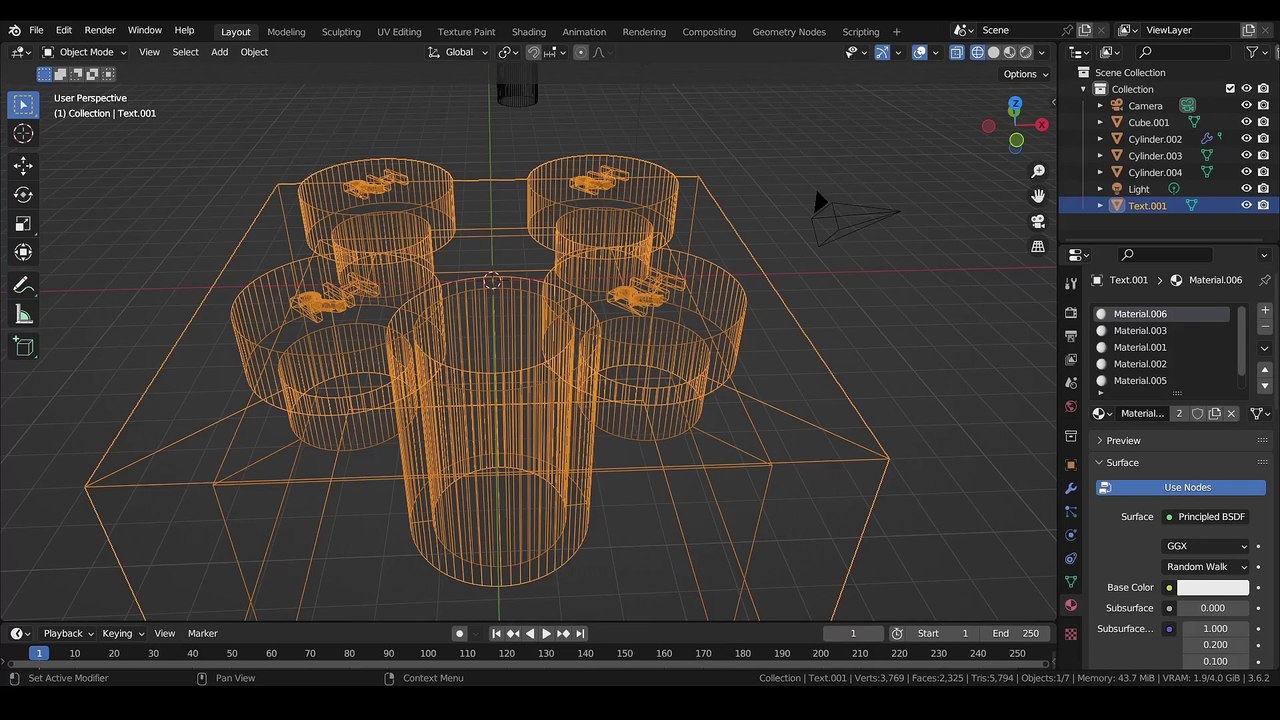Screen dimensions: 1280x720
Task: Open the Output properties tab
Action: coord(1071,336)
